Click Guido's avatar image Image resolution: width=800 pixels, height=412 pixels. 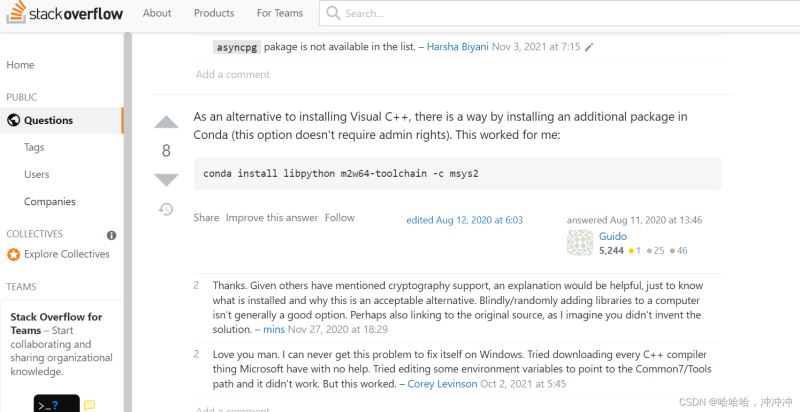click(580, 243)
